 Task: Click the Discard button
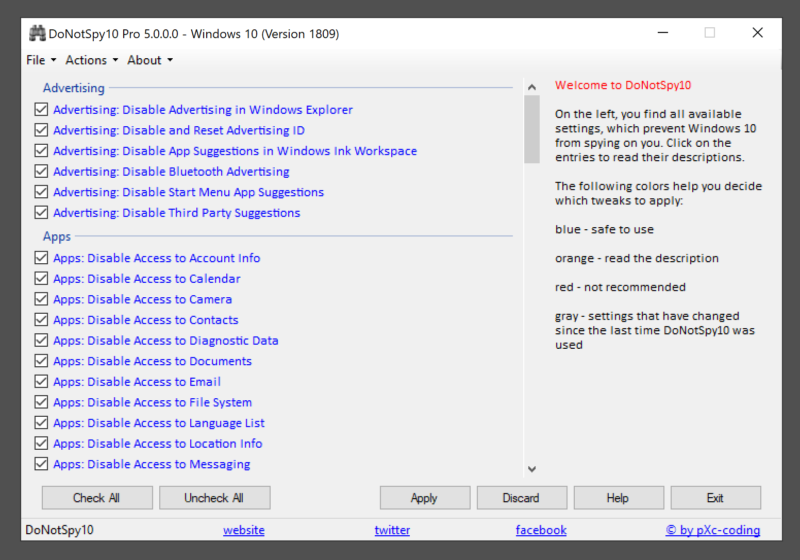click(x=520, y=498)
